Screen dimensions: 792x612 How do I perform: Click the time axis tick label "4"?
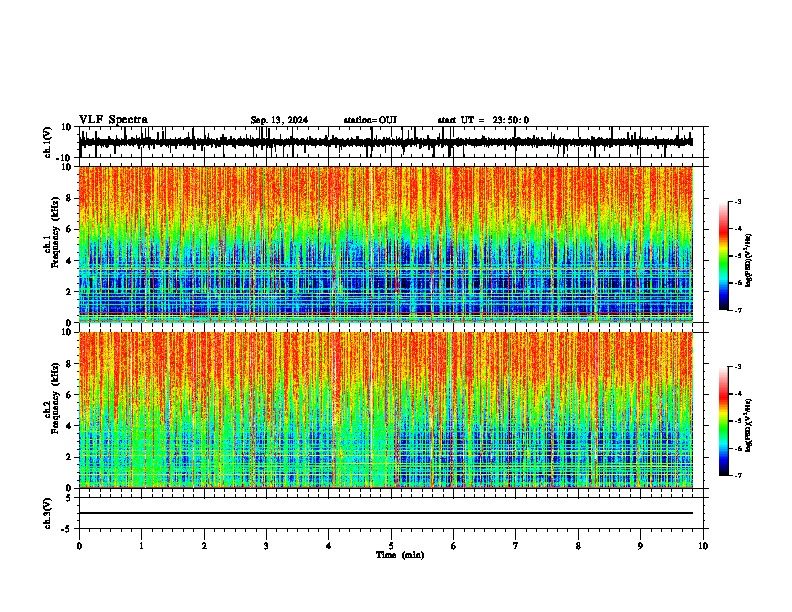(x=329, y=546)
